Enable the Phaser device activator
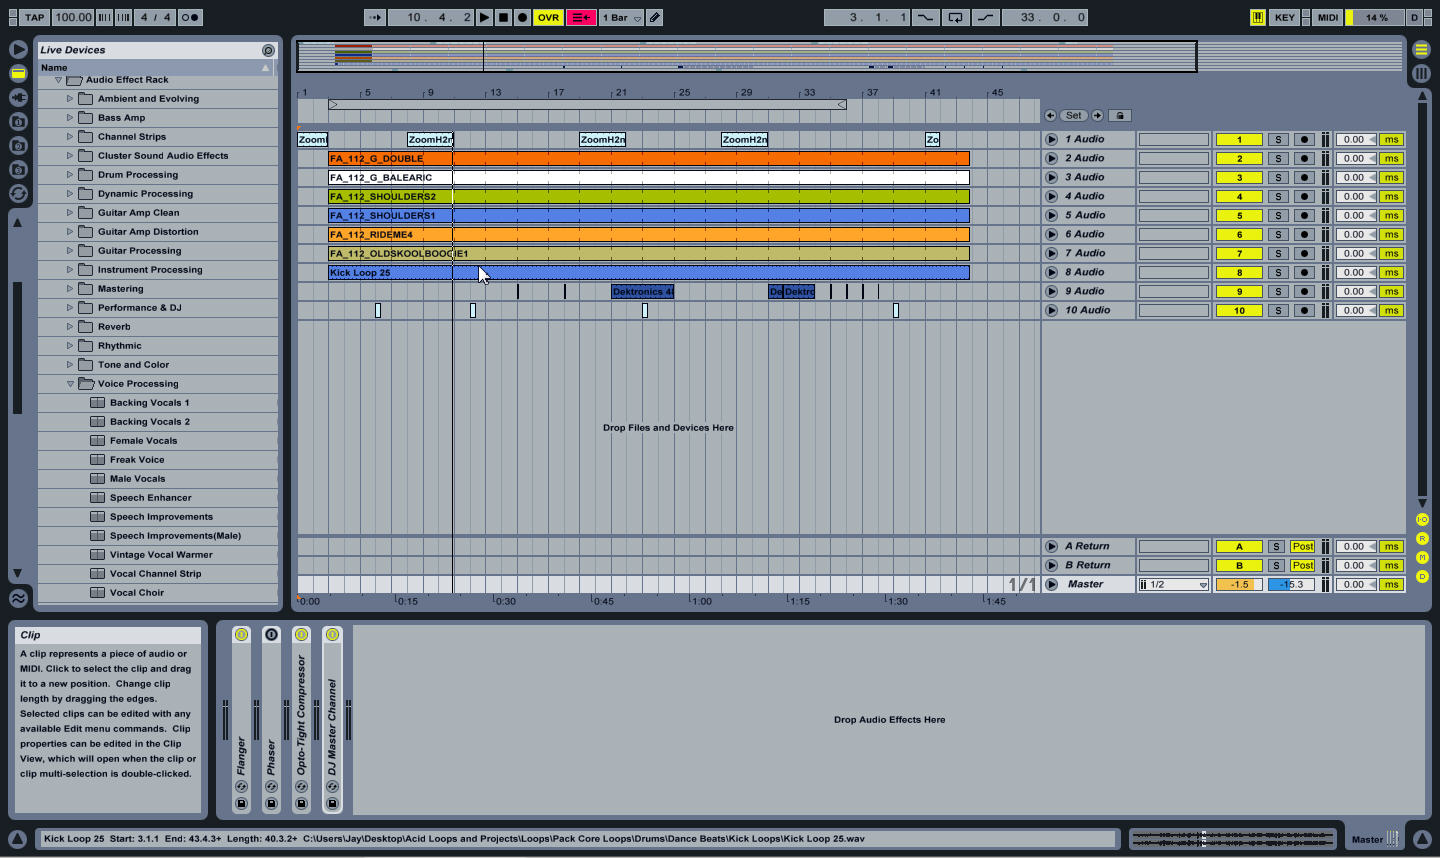The image size is (1440, 858). [271, 634]
